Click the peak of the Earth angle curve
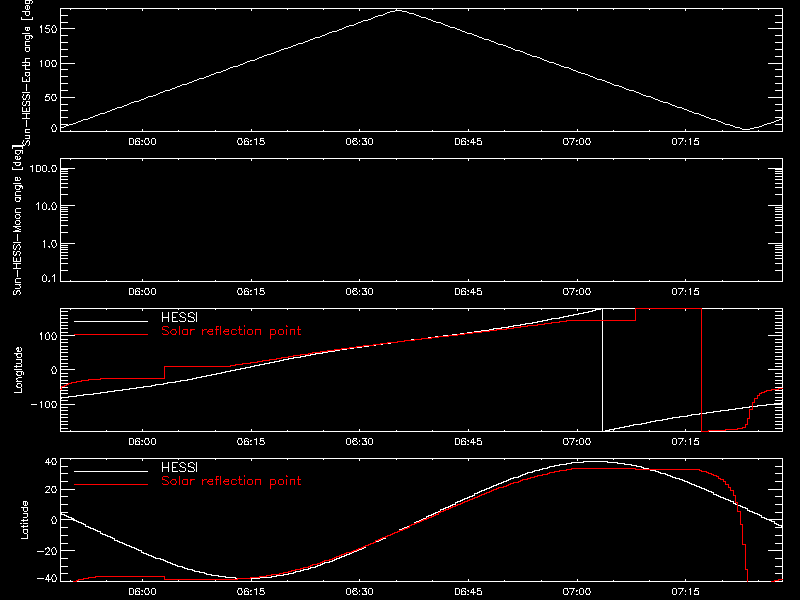The image size is (800, 600). click(398, 10)
